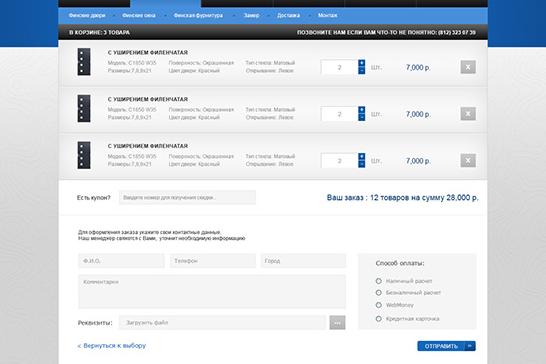Focus the Комментарии text area
The height and width of the screenshot is (364, 546).
click(x=212, y=292)
